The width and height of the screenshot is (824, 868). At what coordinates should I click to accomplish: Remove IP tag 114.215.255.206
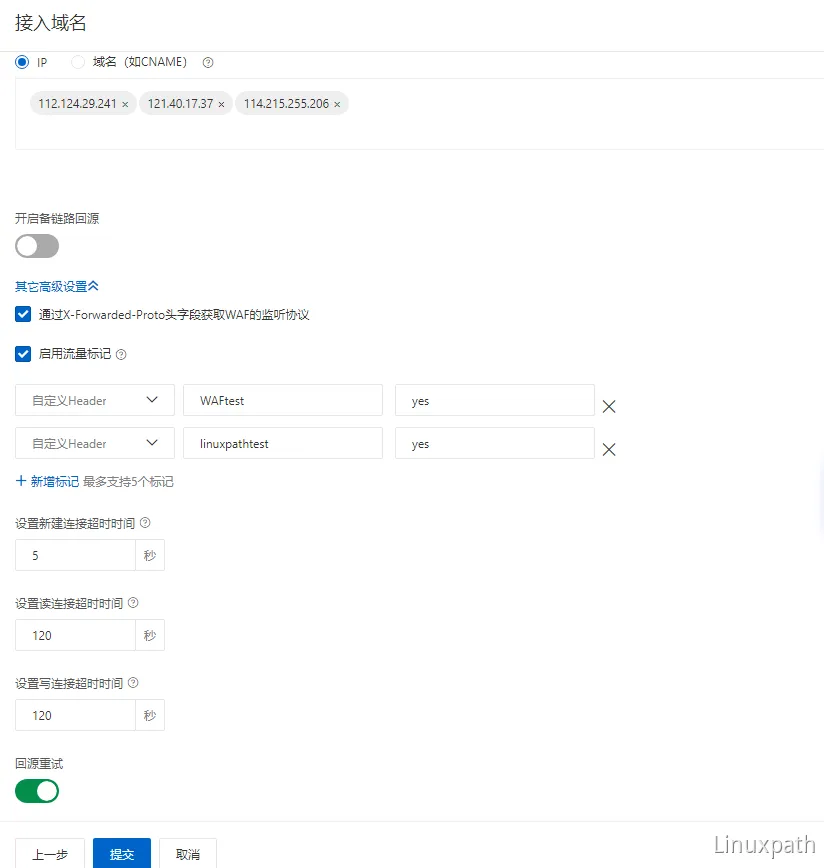[x=337, y=104]
